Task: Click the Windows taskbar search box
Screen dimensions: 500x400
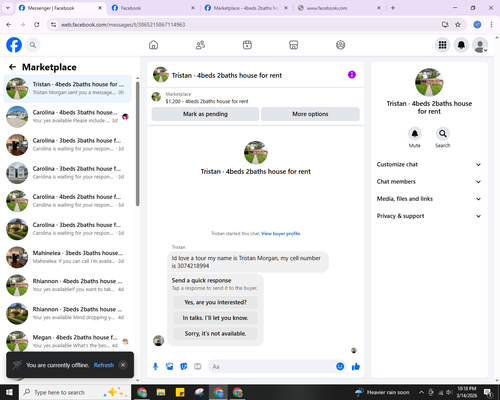Action: [75, 392]
